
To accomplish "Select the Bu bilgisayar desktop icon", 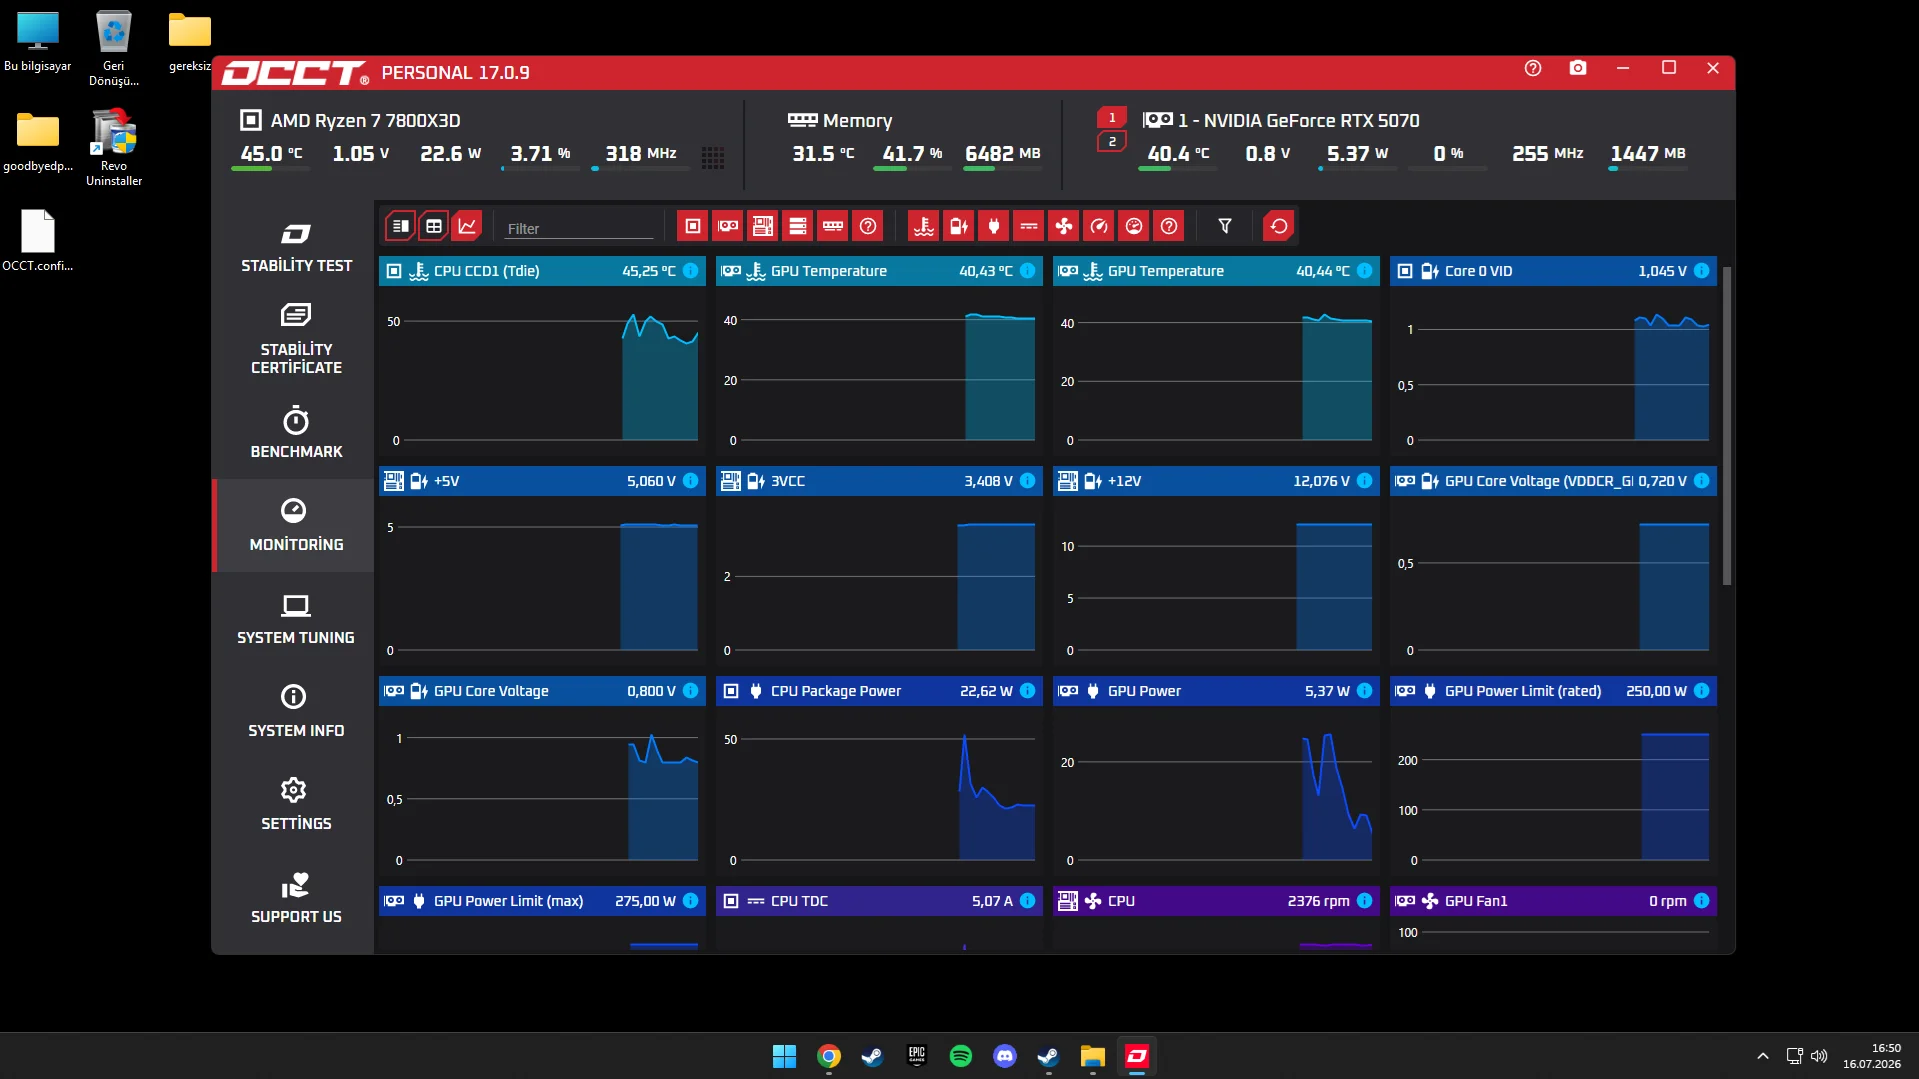I will click(x=38, y=42).
